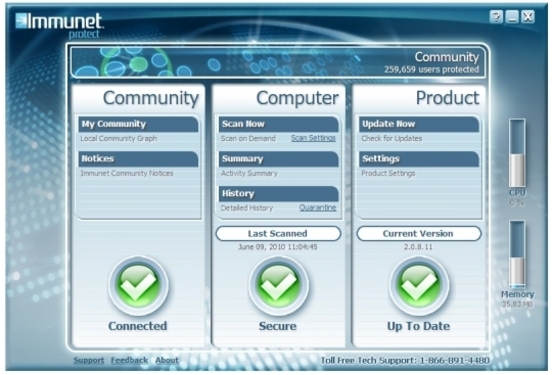Screen dimensions: 552x375
Task: Click the green Secure checkmark icon
Action: click(x=278, y=285)
